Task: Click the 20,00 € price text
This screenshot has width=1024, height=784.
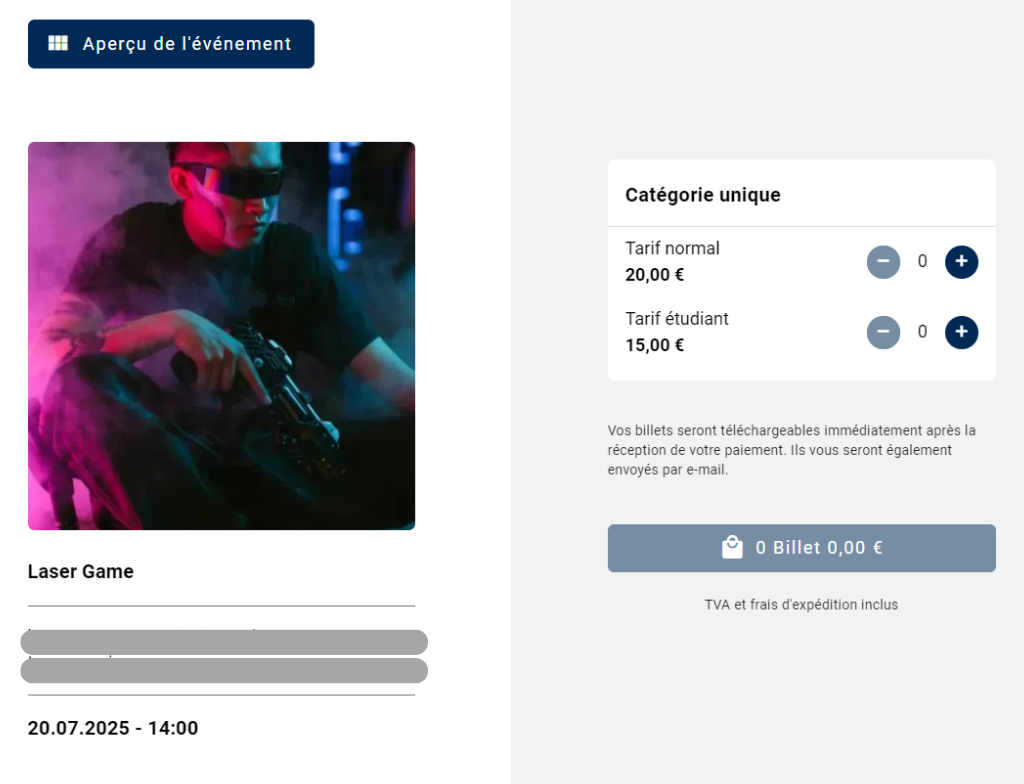Action: click(x=654, y=275)
